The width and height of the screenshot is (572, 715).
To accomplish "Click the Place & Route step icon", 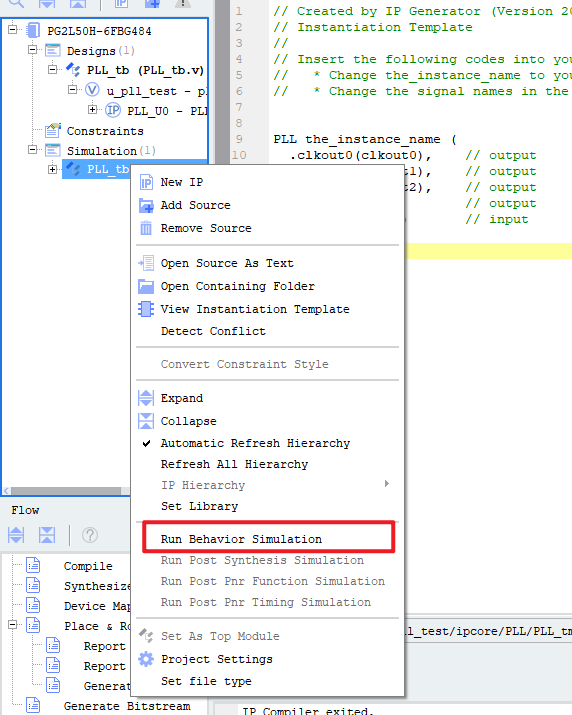I will pyautogui.click(x=33, y=626).
